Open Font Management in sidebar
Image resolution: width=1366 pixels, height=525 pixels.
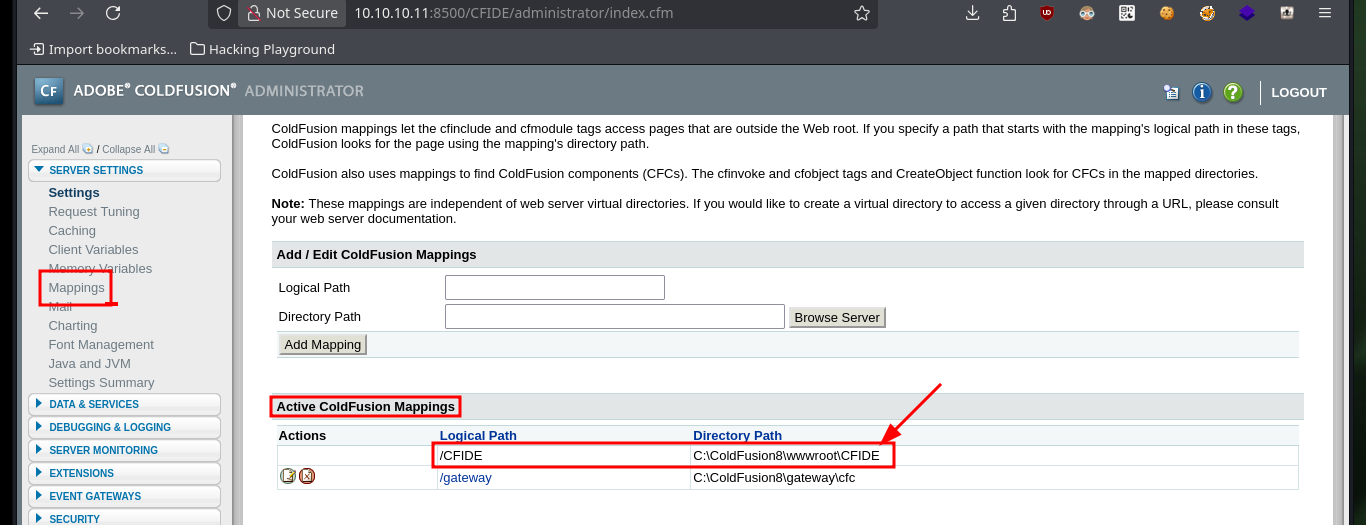[101, 344]
